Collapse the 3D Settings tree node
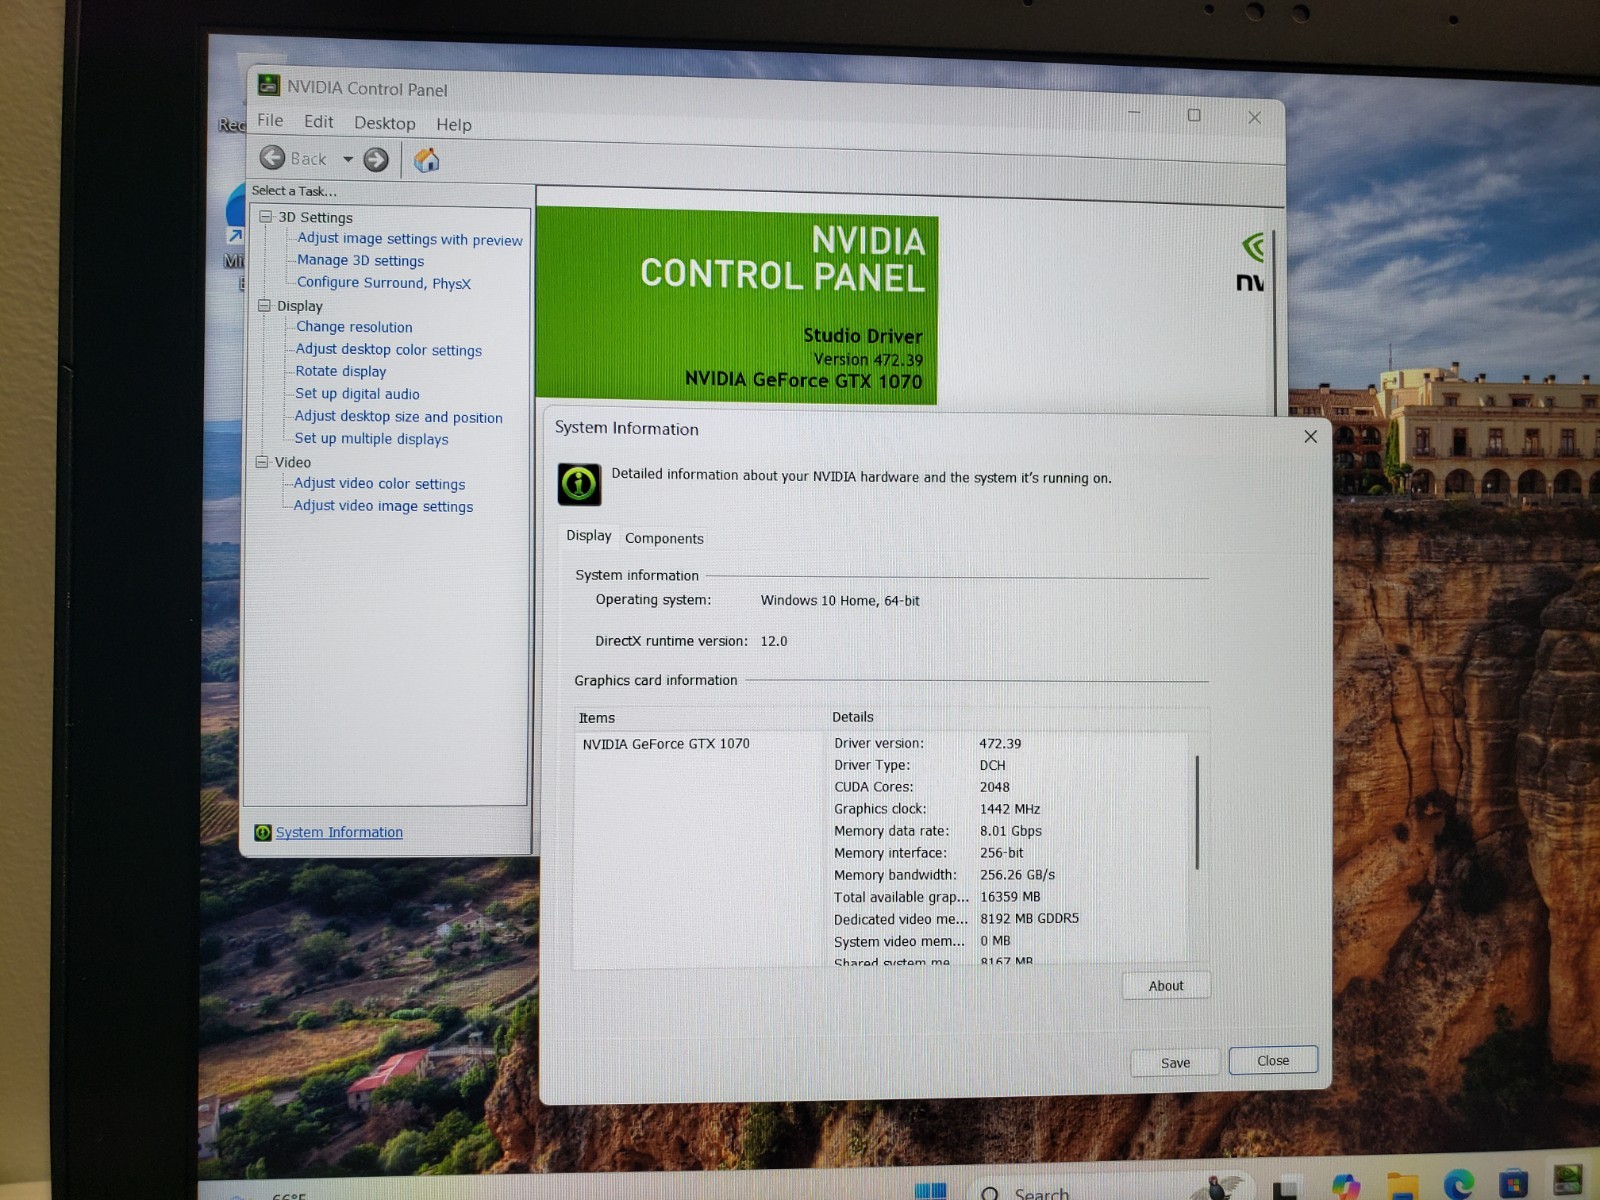 (x=266, y=216)
